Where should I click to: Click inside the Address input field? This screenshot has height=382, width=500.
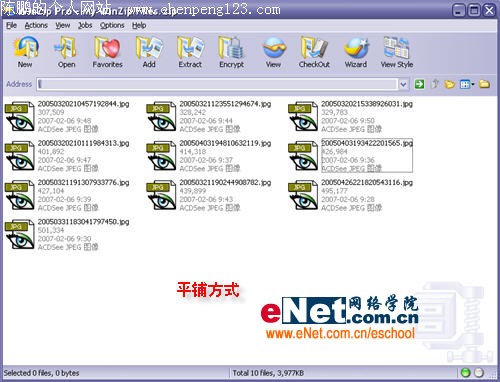click(217, 84)
